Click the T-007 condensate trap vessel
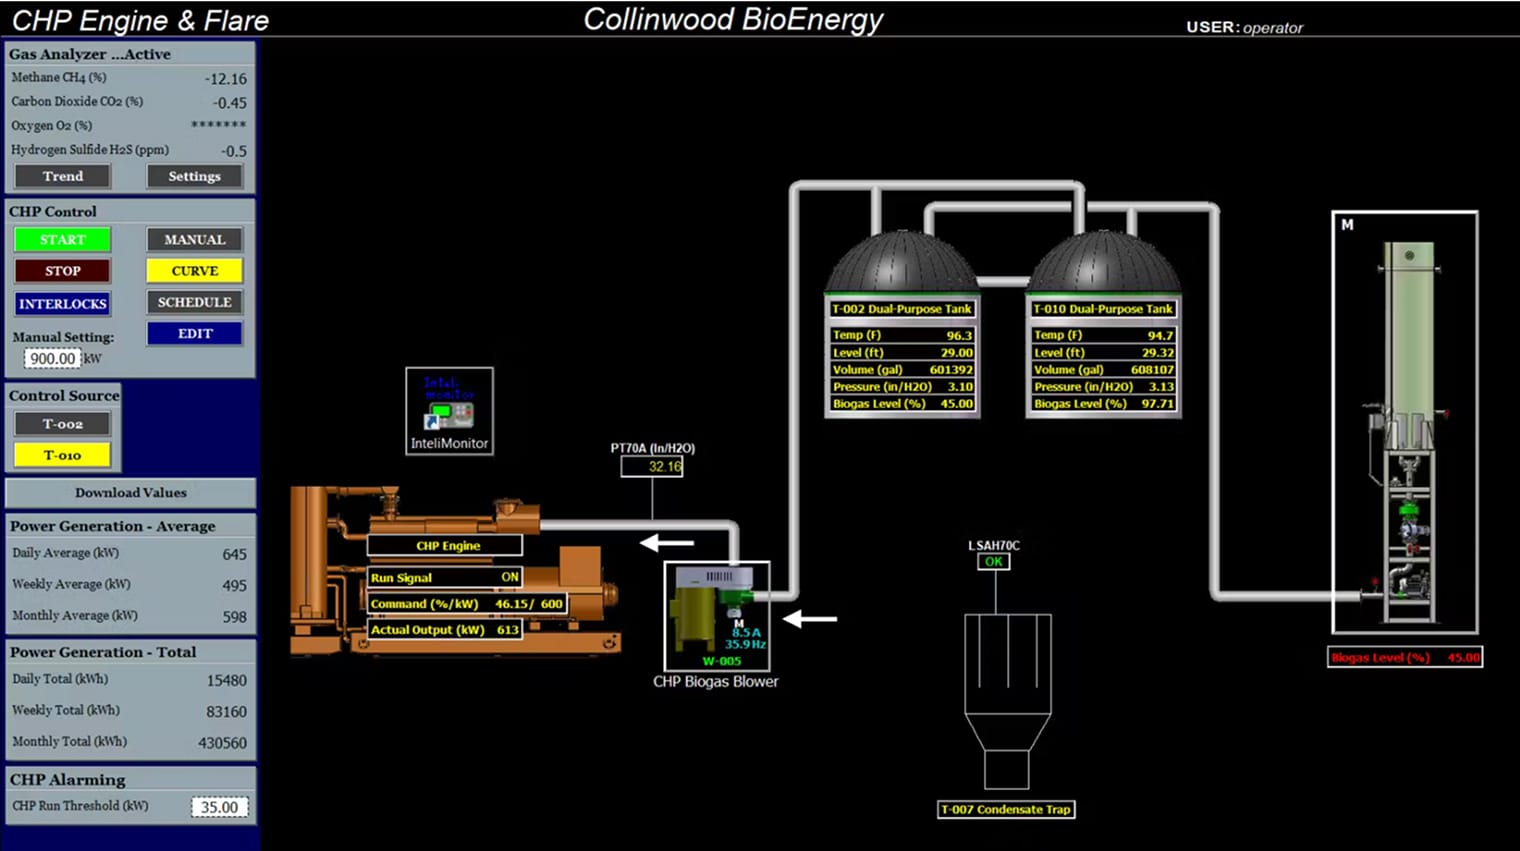The width and height of the screenshot is (1520, 851). tap(1007, 690)
